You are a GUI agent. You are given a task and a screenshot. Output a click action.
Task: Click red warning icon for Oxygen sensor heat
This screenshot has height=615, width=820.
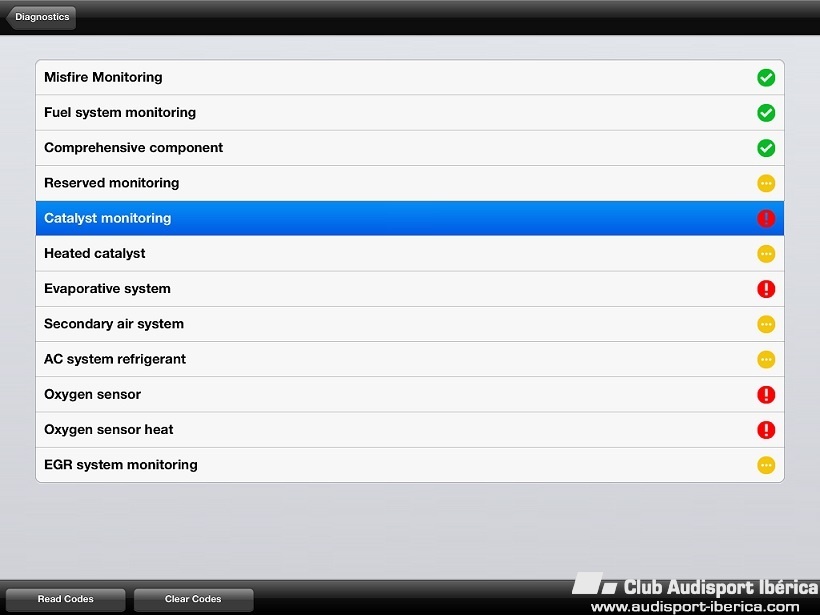click(766, 430)
